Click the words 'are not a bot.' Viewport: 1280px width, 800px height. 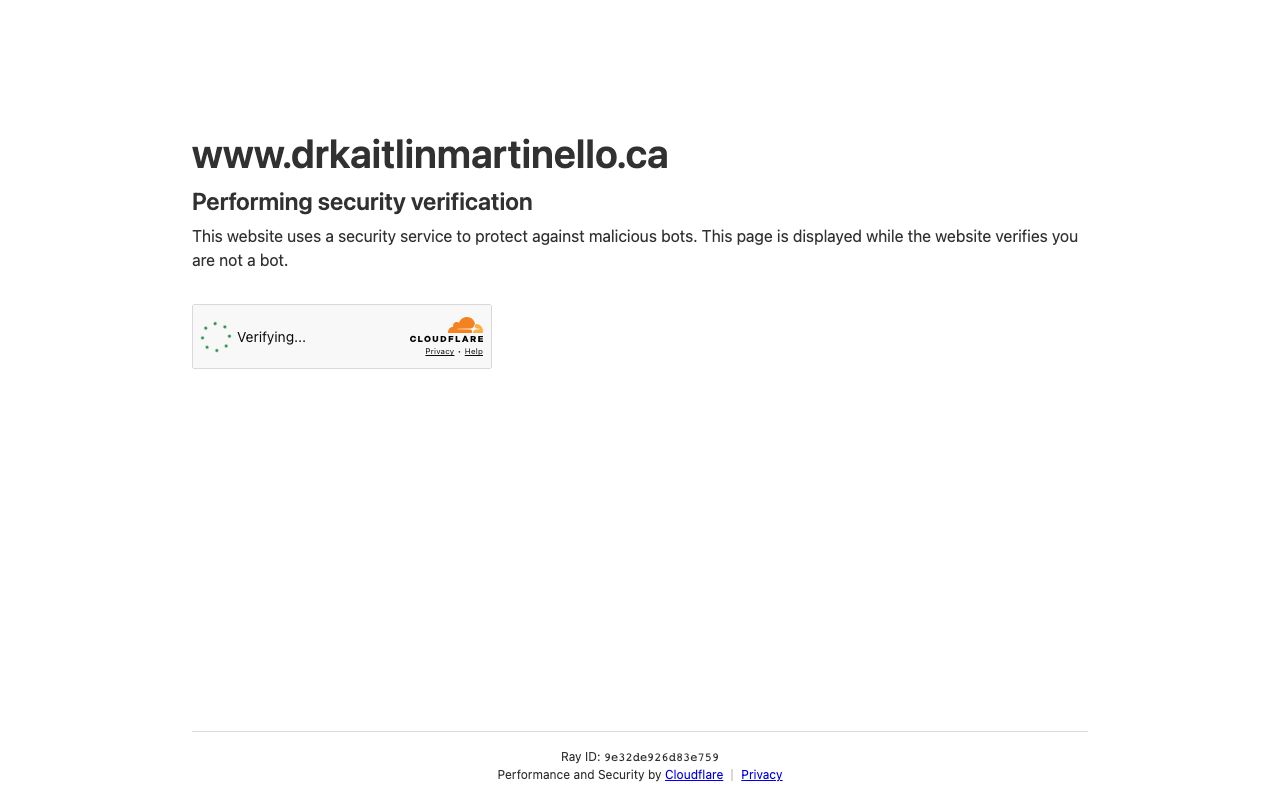click(240, 260)
